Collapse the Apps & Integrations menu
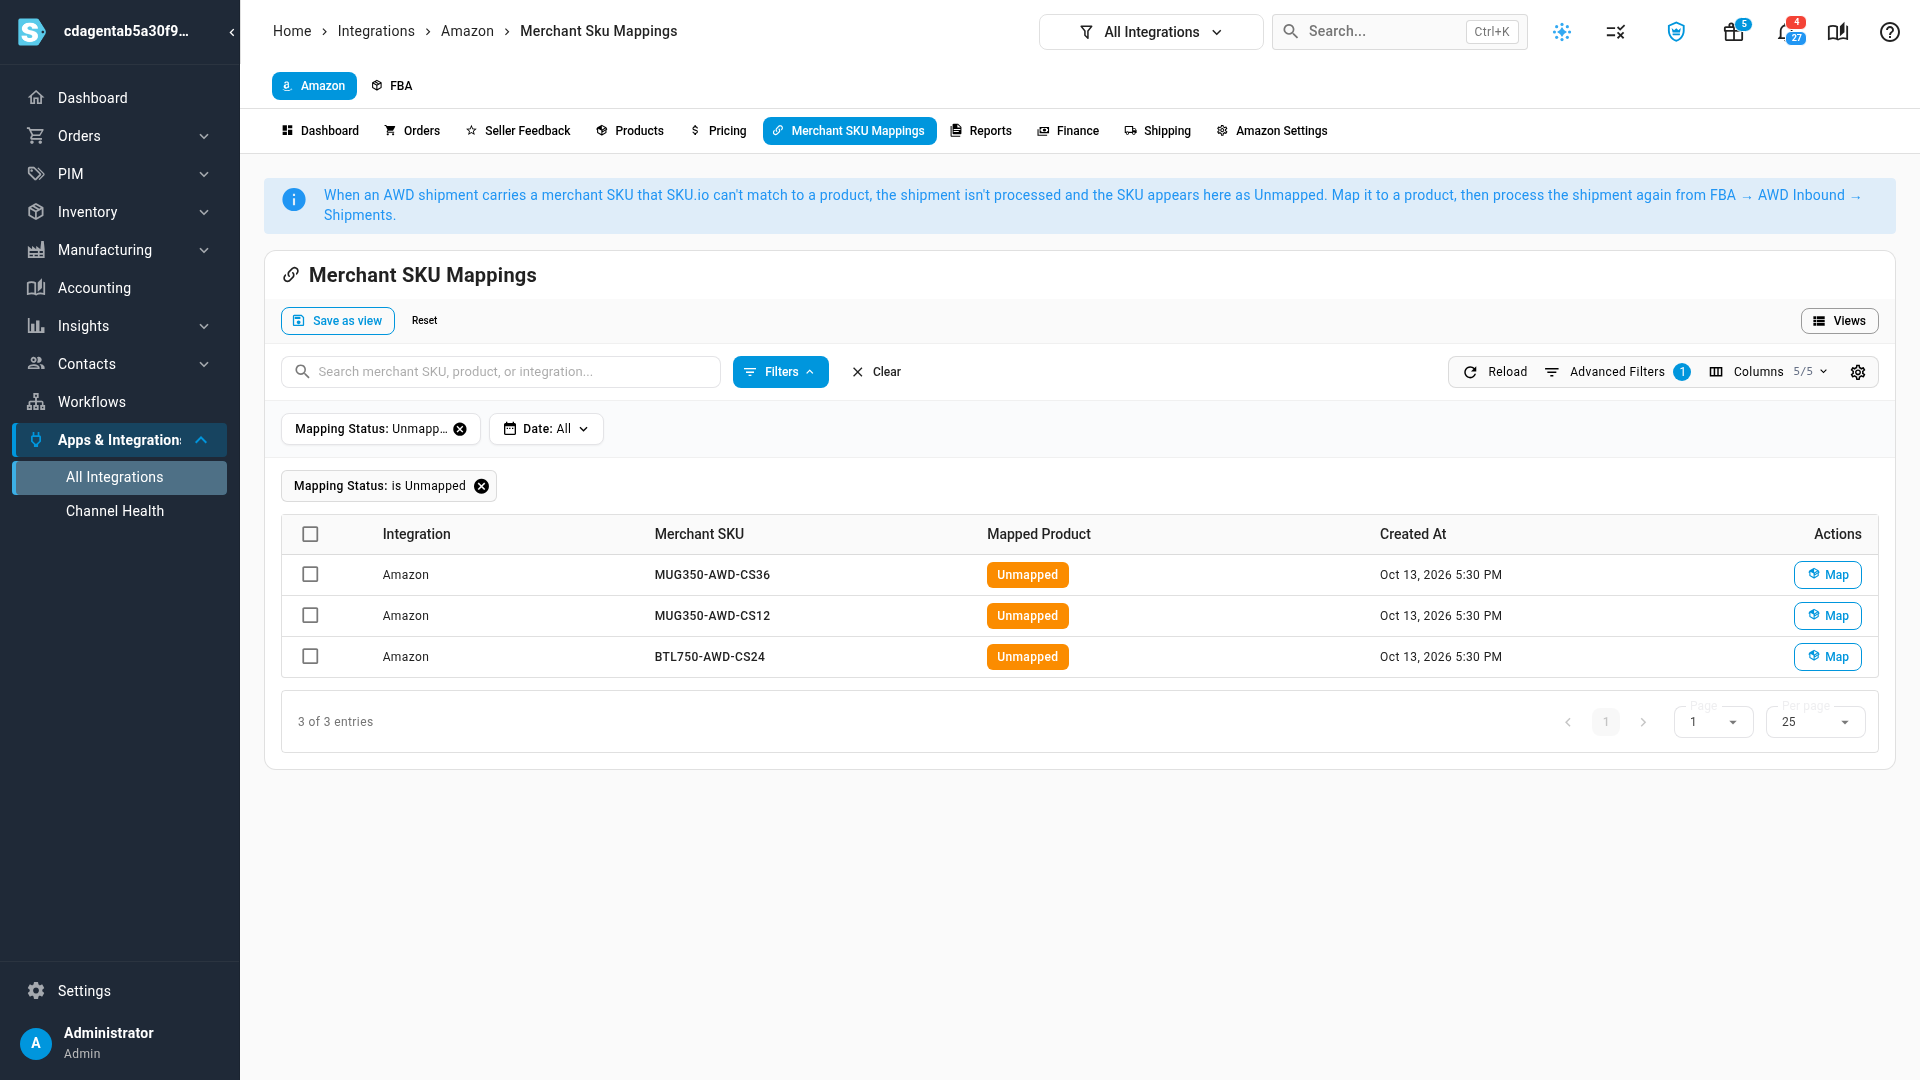 pyautogui.click(x=120, y=440)
